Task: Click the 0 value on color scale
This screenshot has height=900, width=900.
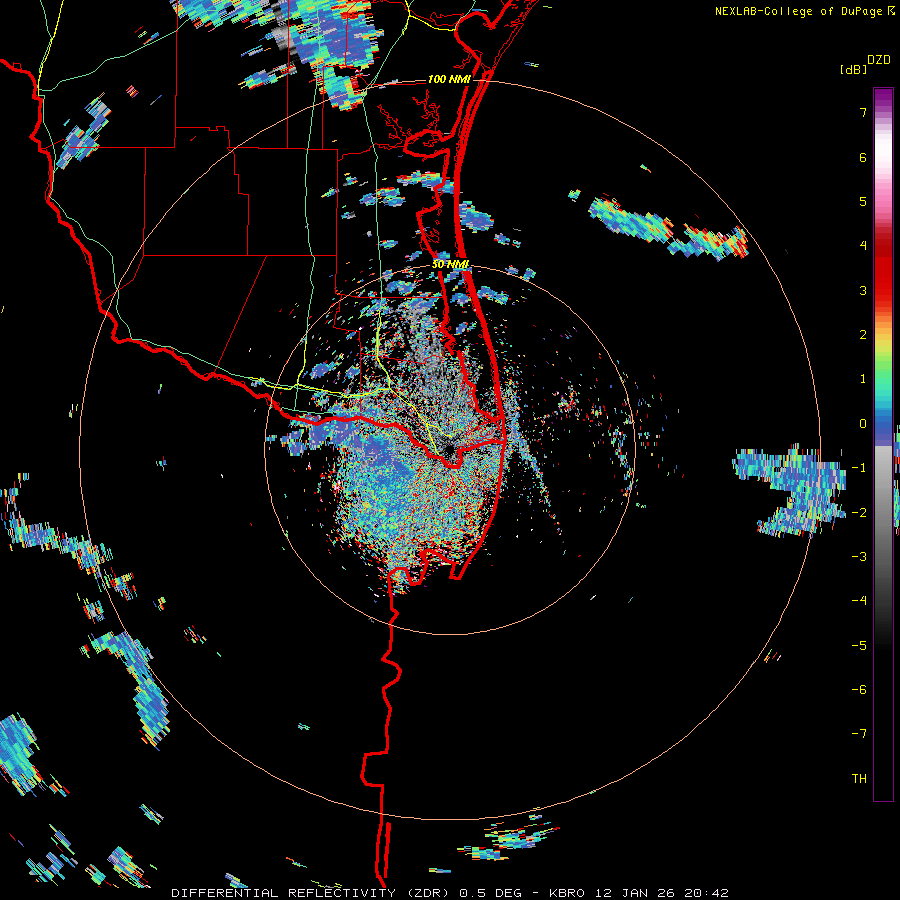Action: click(x=863, y=424)
